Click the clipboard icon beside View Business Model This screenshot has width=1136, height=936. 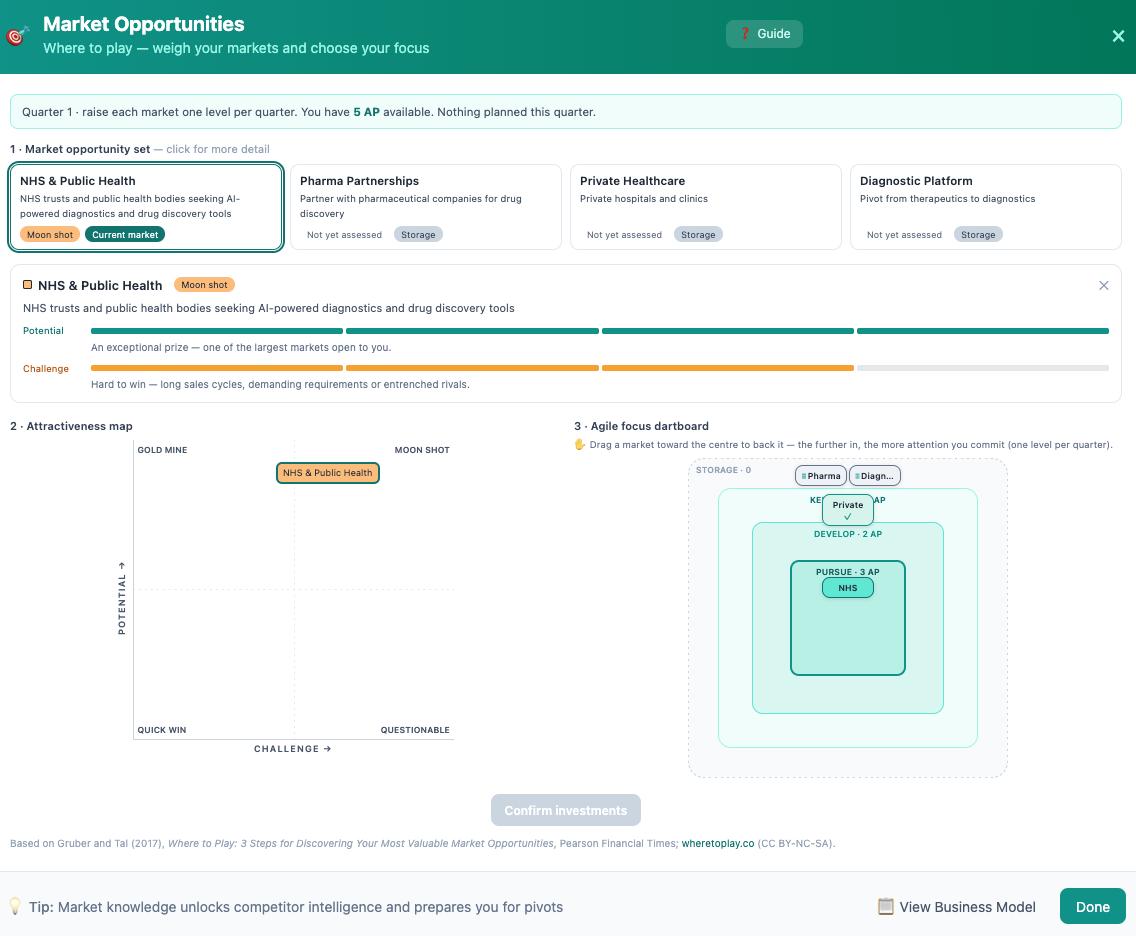[885, 906]
